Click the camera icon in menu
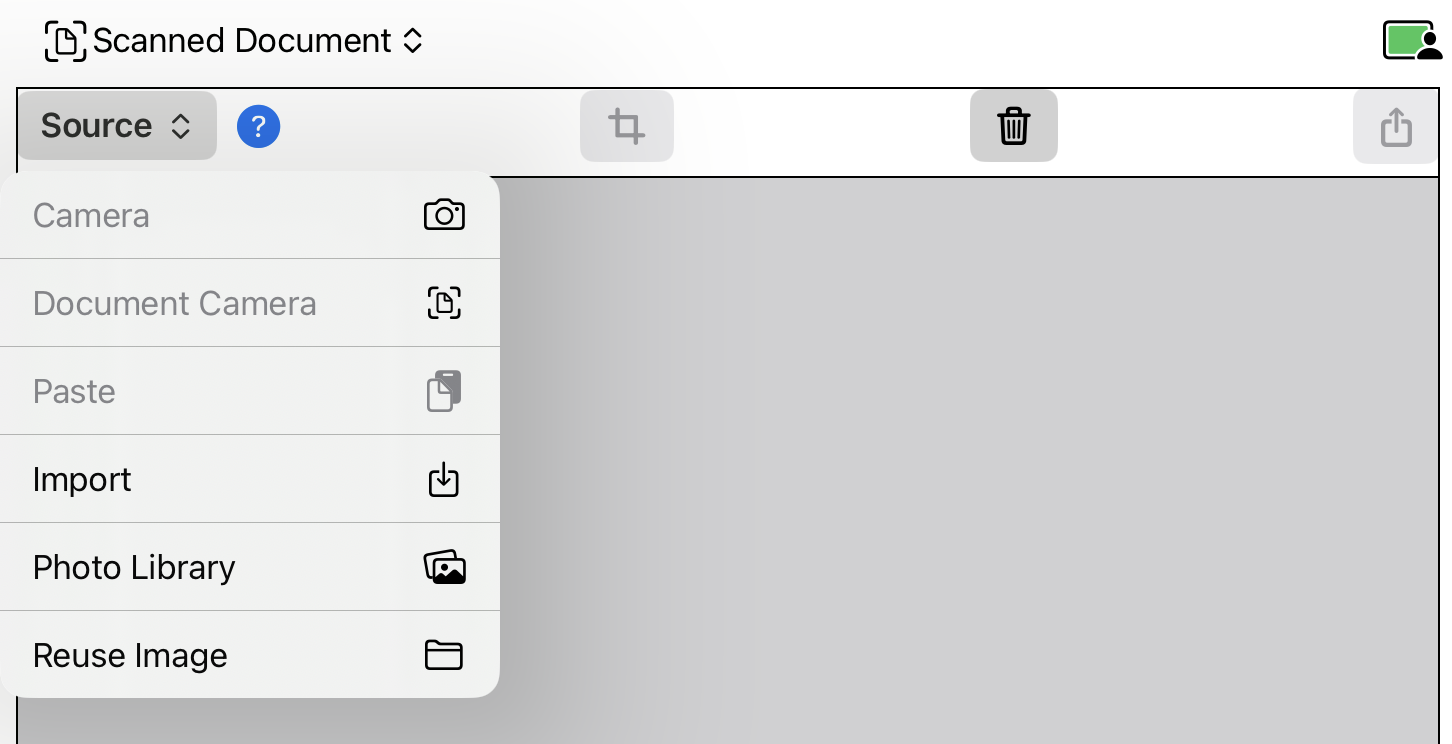1452x744 pixels. [444, 215]
